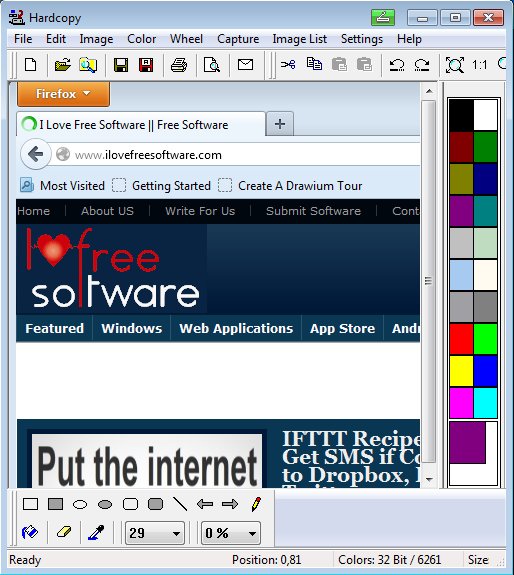
Task: Click the Write For Us link
Action: 200,211
